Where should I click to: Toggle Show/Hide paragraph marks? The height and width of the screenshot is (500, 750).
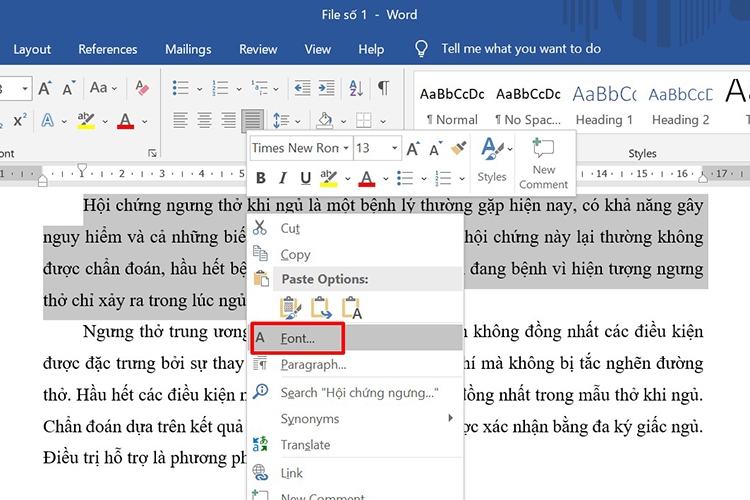click(x=383, y=88)
